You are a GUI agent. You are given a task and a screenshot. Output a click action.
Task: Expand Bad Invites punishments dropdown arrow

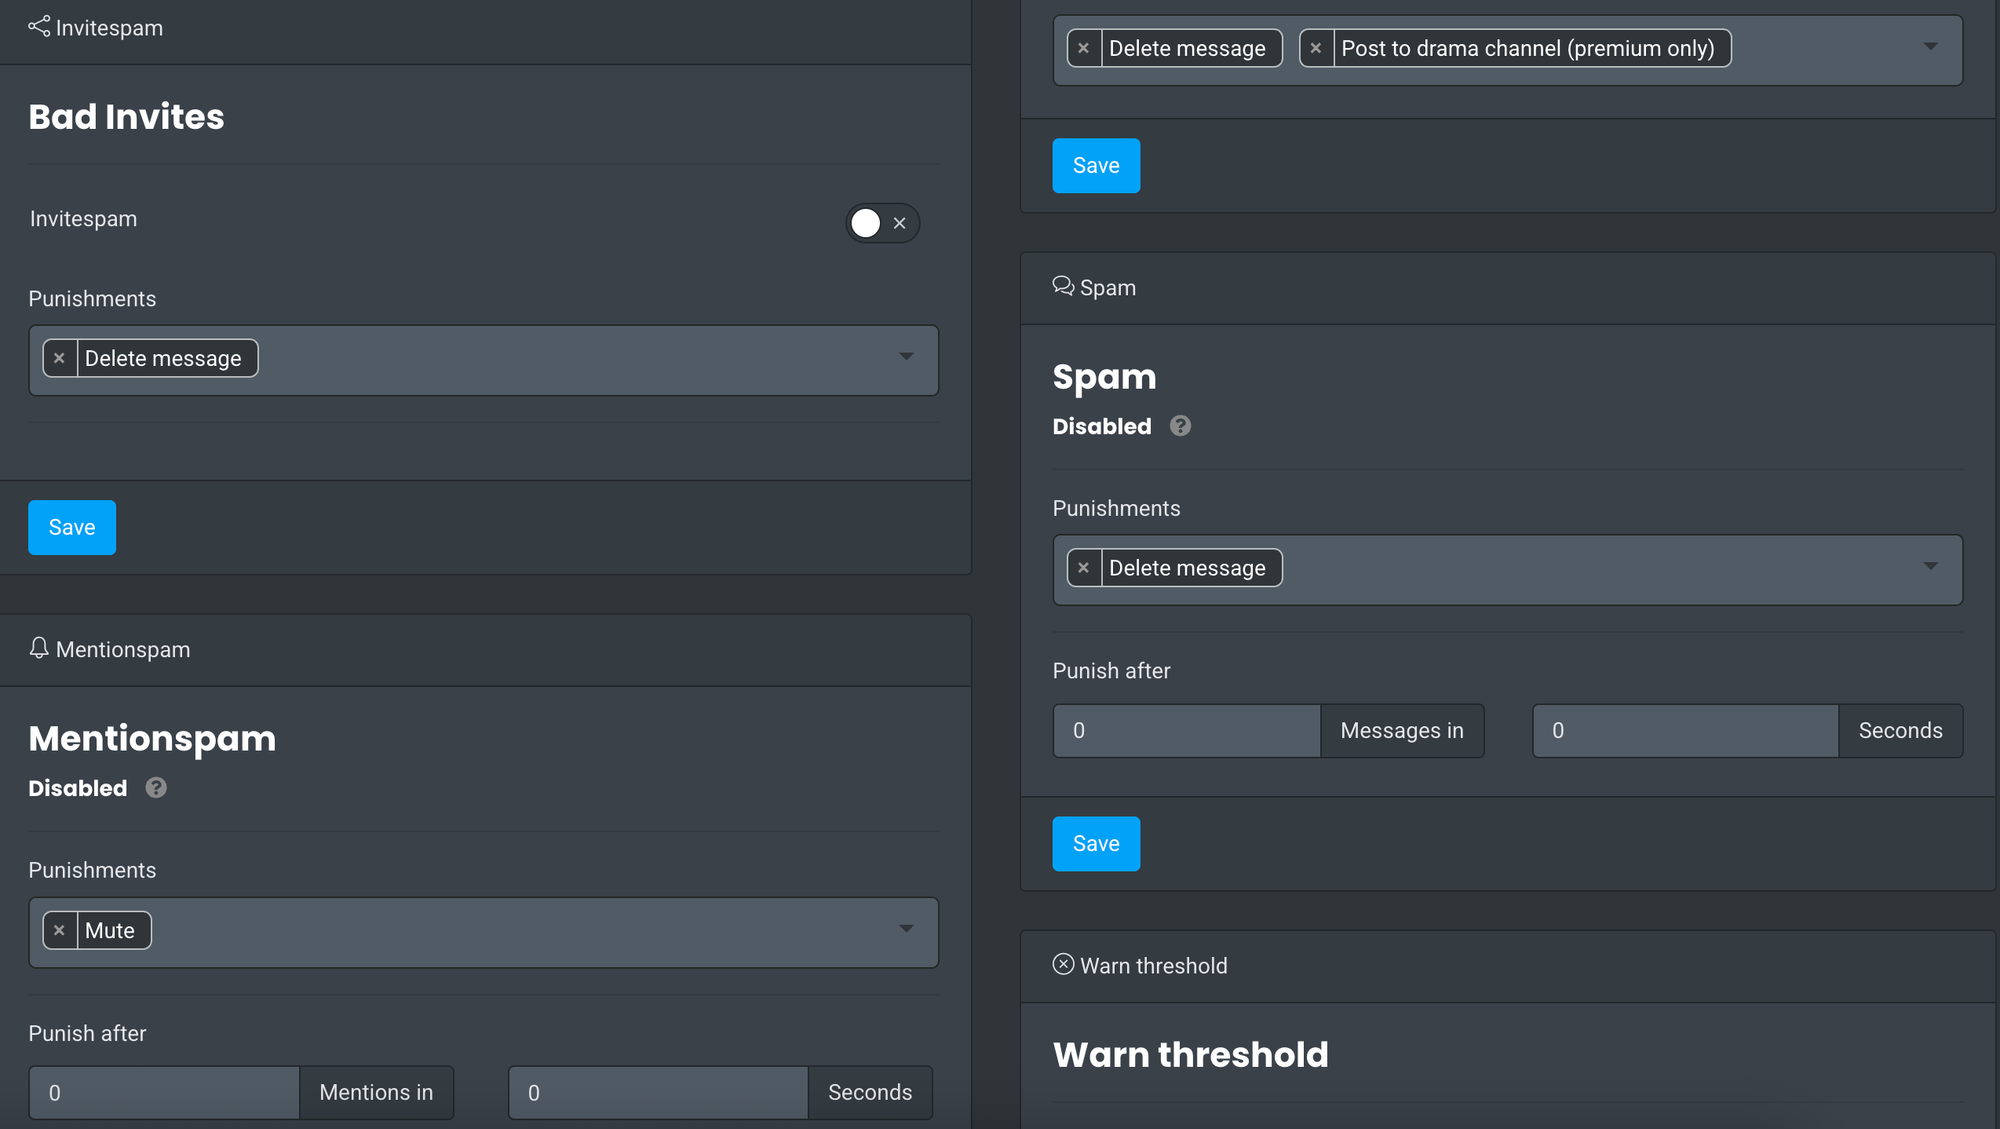click(x=906, y=357)
